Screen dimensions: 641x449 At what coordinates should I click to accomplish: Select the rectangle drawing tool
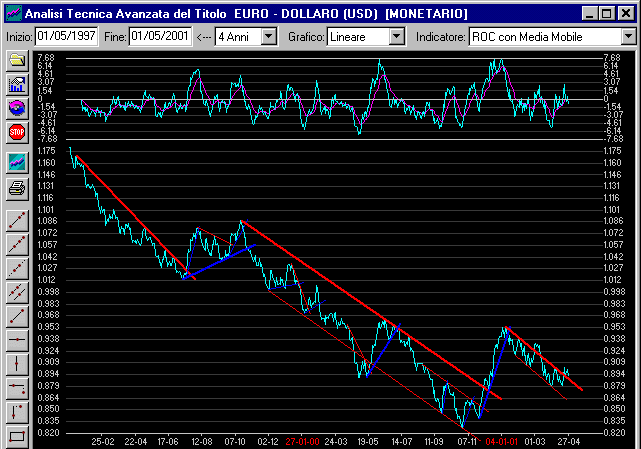point(17,435)
